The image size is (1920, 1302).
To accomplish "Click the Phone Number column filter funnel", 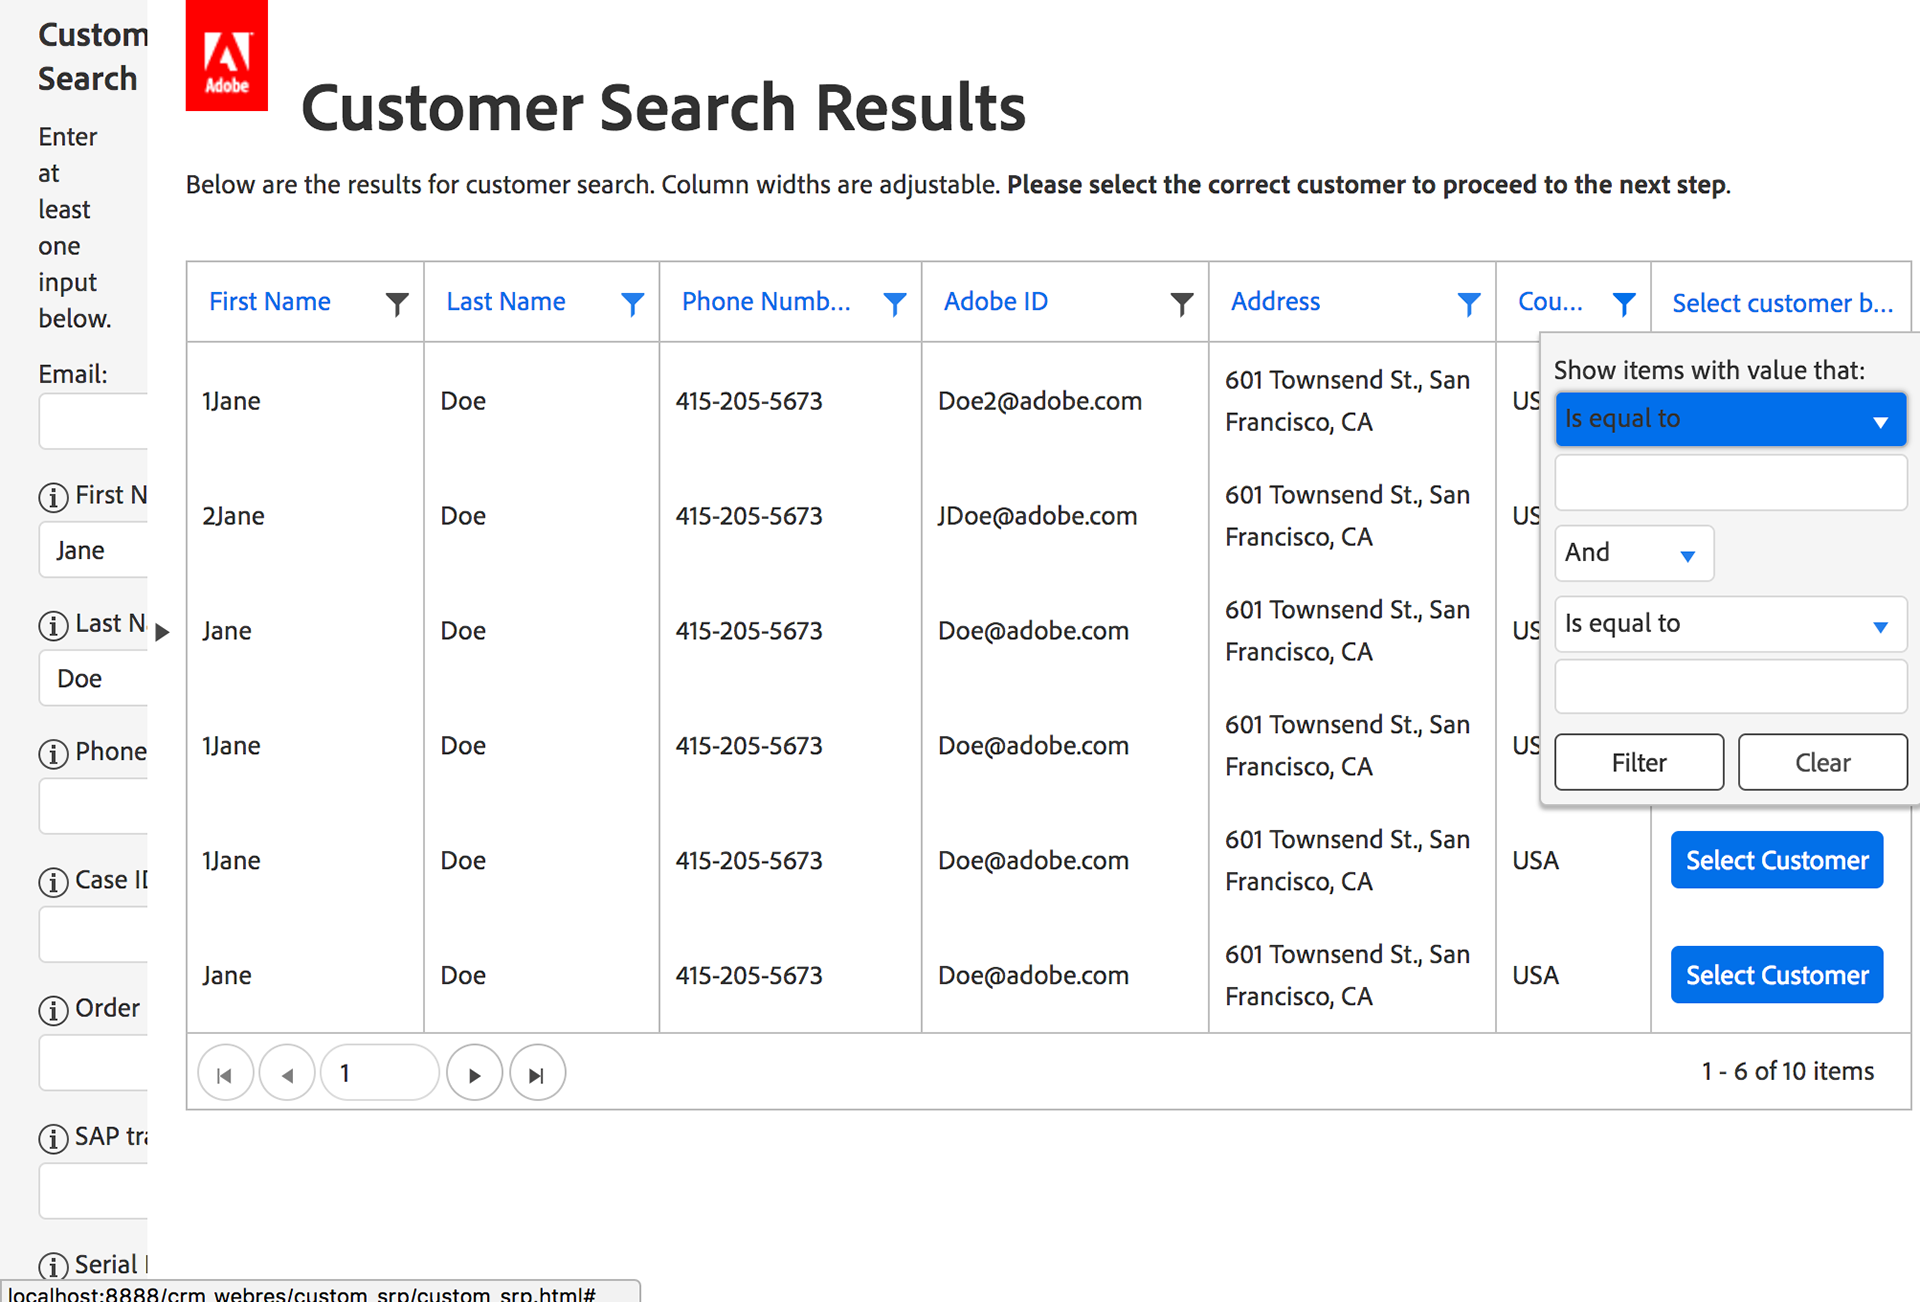I will click(x=895, y=303).
